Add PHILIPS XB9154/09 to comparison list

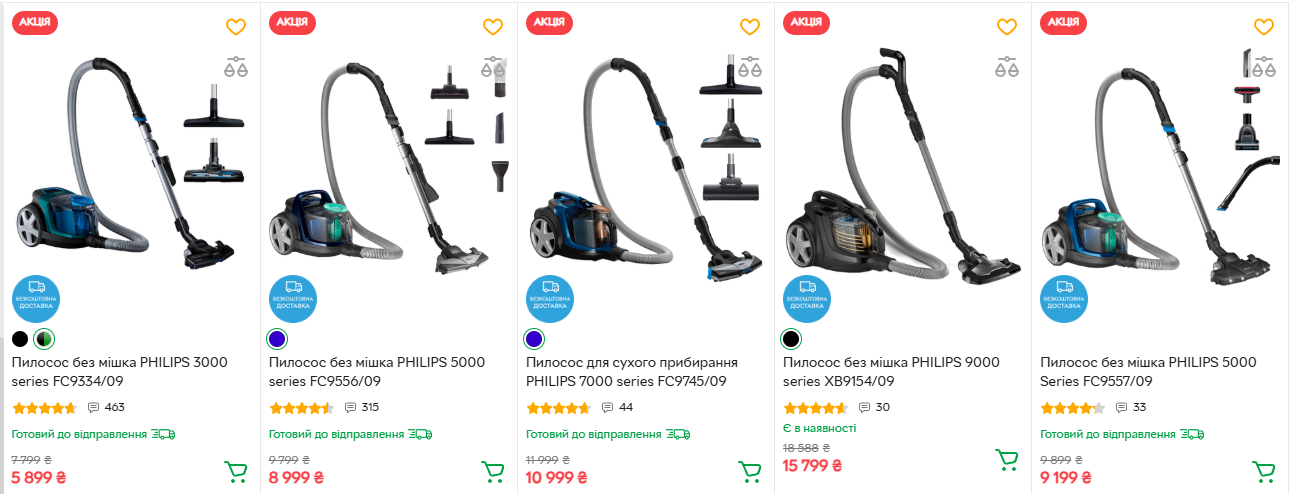(x=1007, y=66)
